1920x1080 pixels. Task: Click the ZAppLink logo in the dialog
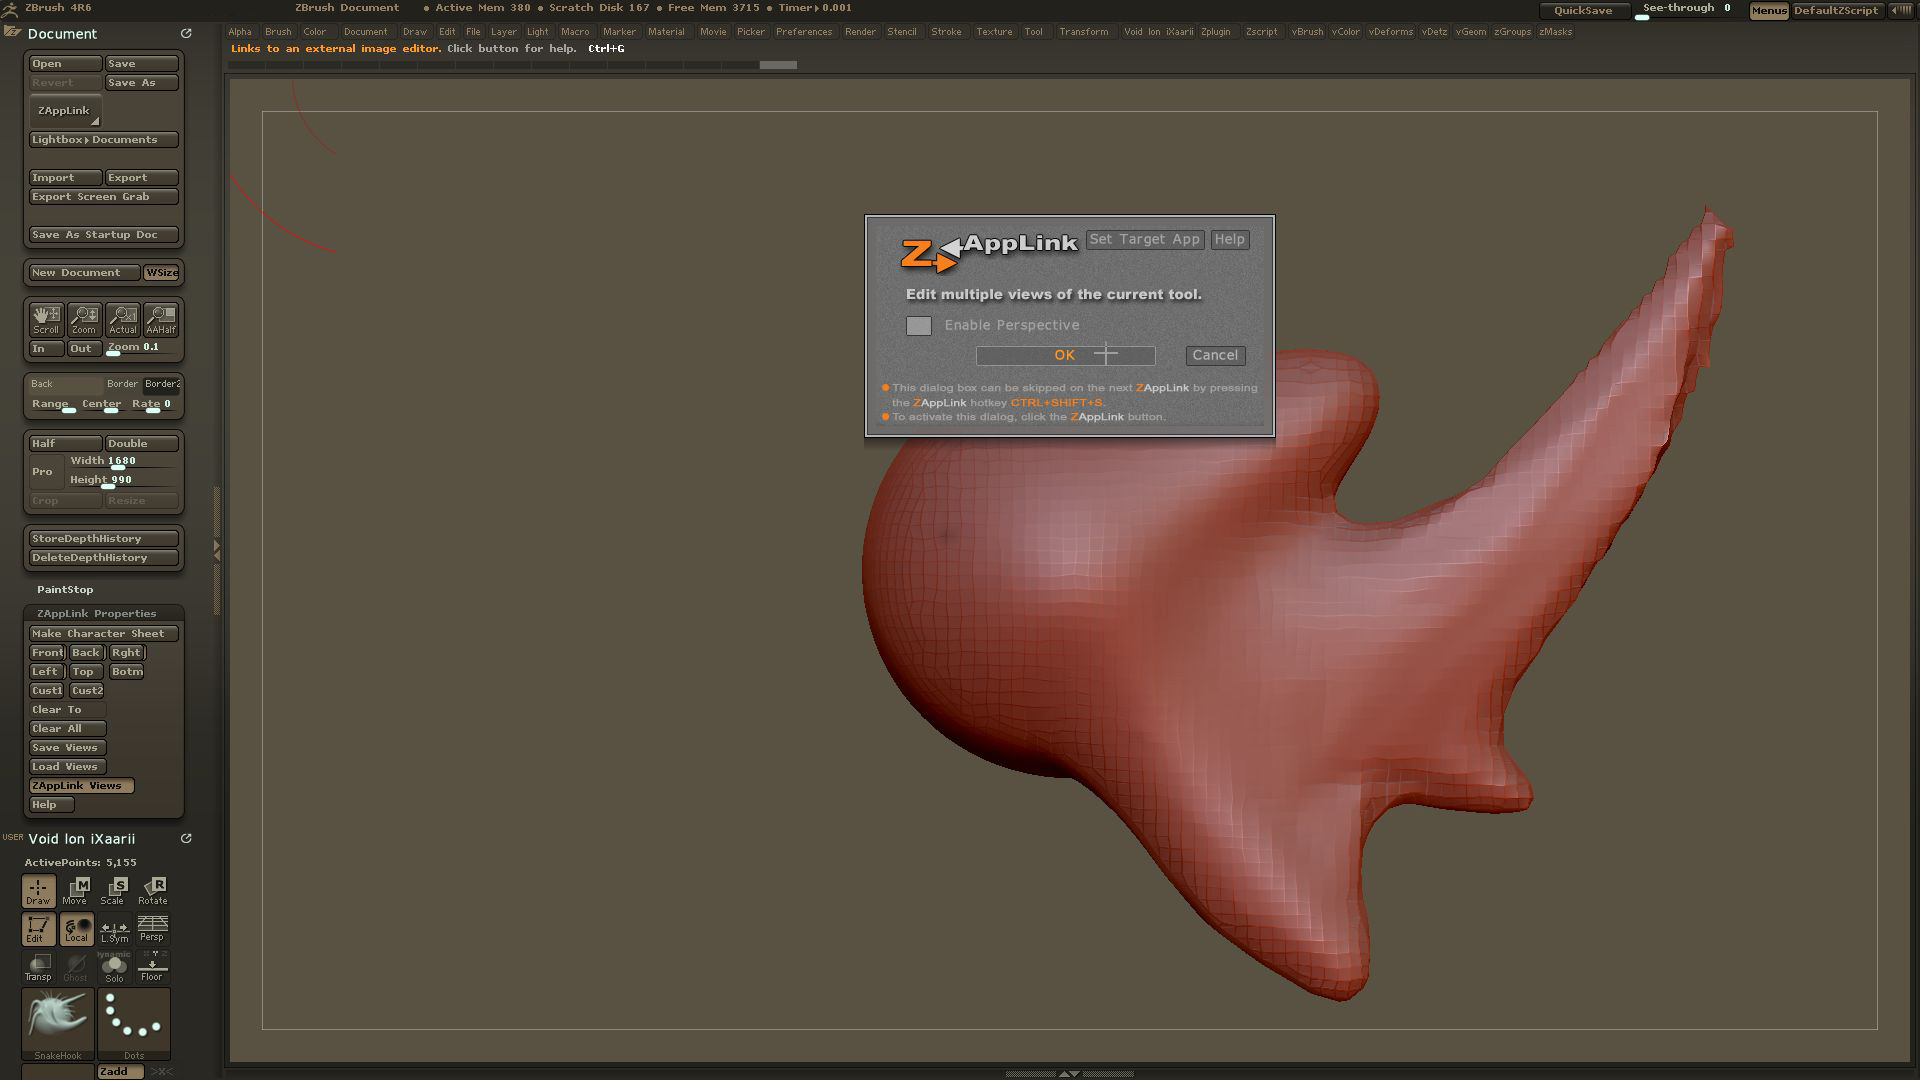[x=988, y=252]
